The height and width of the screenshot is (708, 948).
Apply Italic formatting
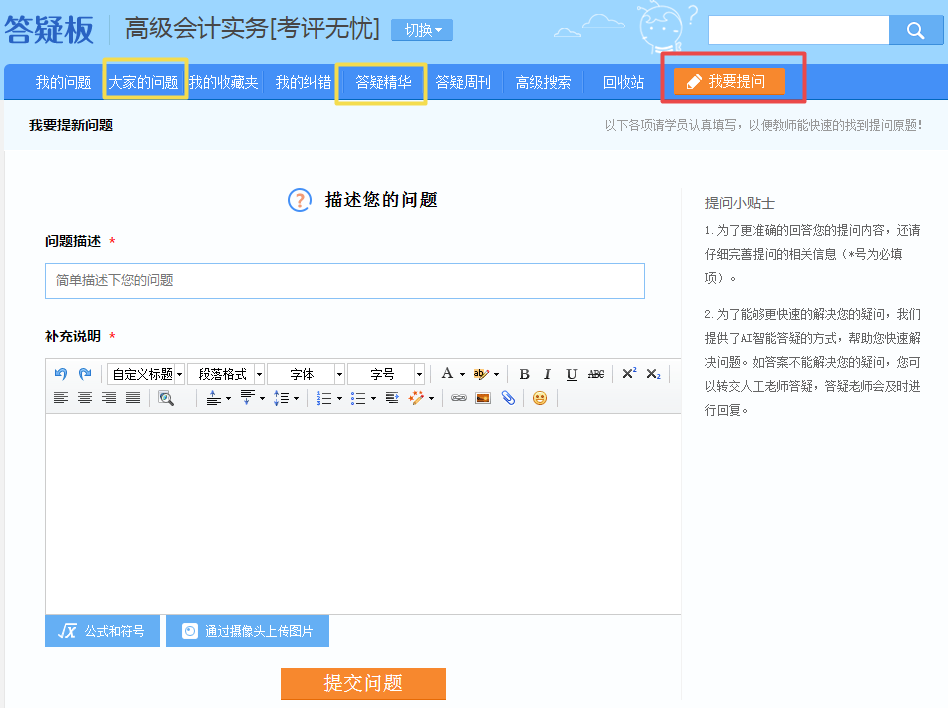click(x=547, y=373)
